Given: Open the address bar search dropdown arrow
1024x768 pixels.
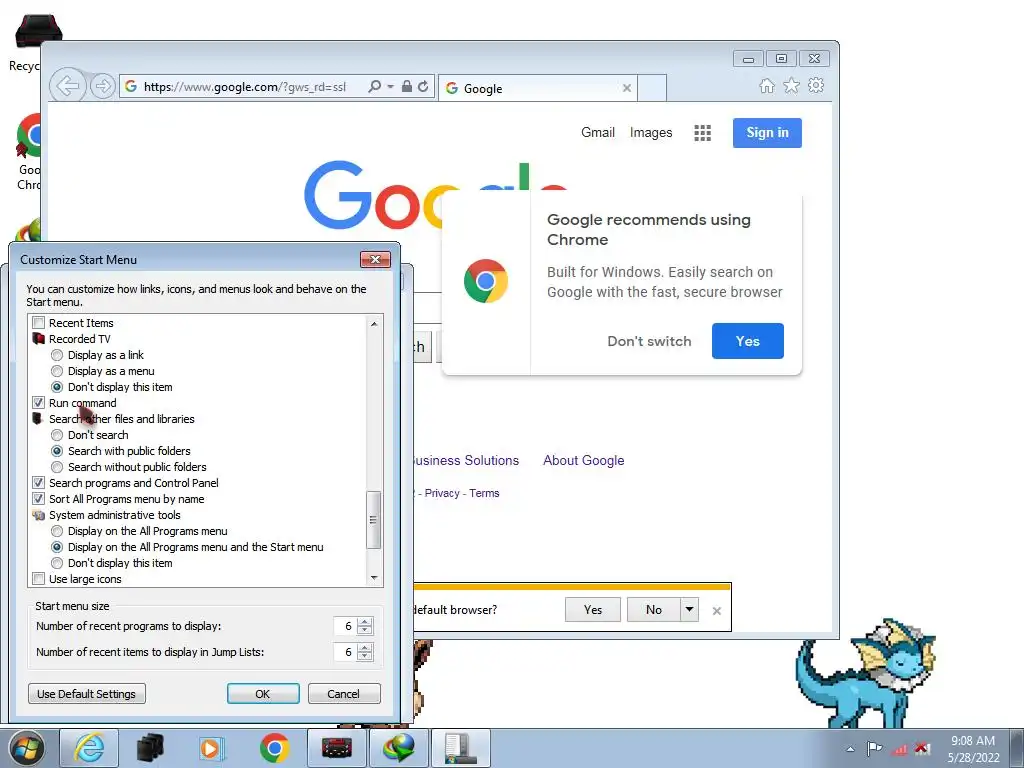Looking at the screenshot, I should point(391,86).
